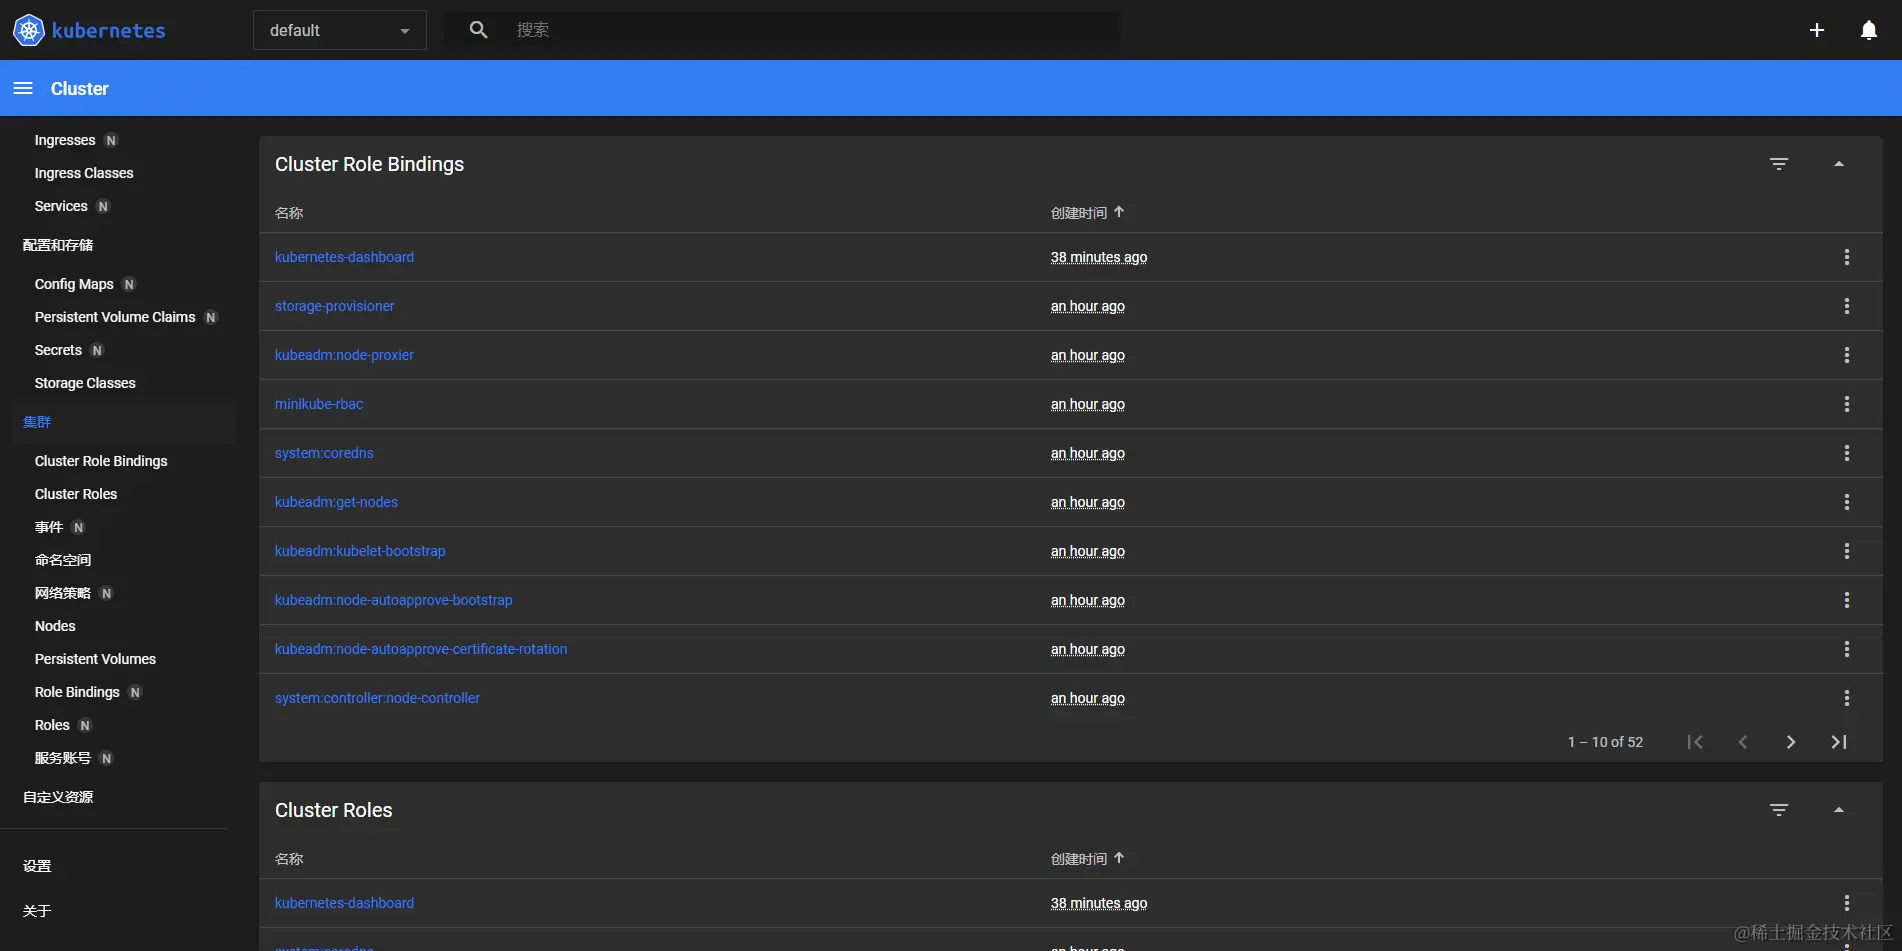Open kubeadm:node-proxier binding link
The height and width of the screenshot is (951, 1902).
(x=344, y=355)
